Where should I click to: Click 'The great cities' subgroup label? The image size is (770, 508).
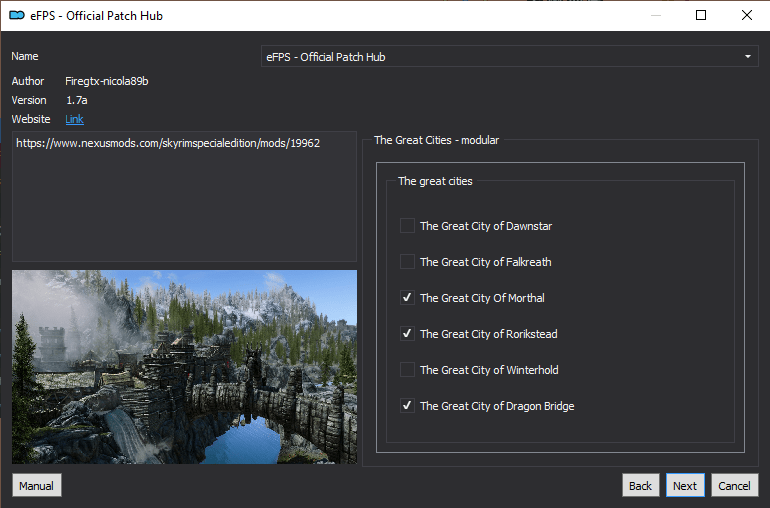(435, 181)
